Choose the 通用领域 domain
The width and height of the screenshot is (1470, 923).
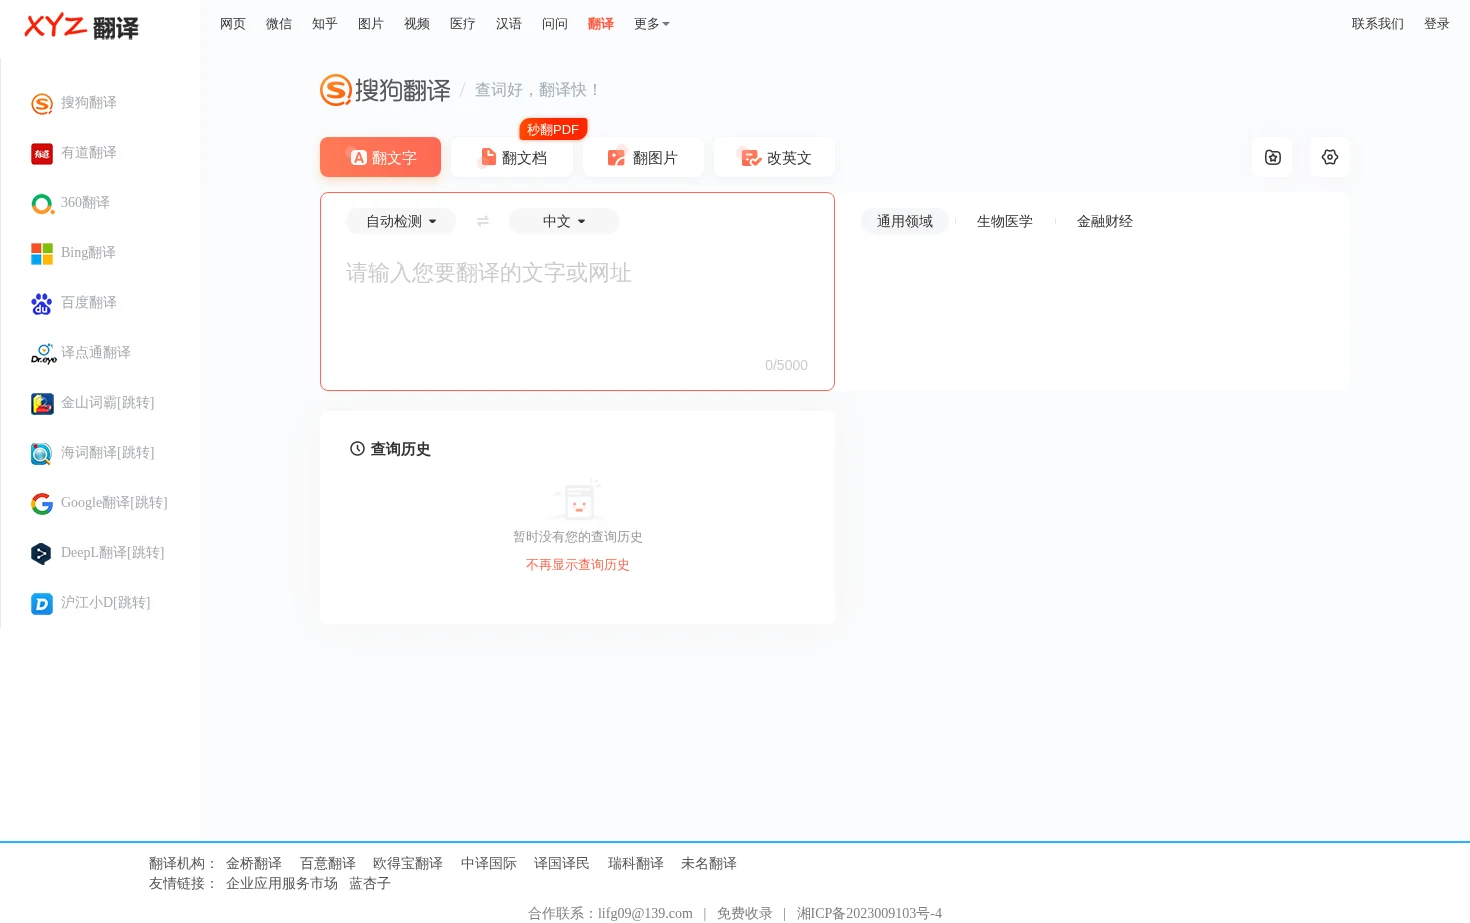[x=905, y=221]
